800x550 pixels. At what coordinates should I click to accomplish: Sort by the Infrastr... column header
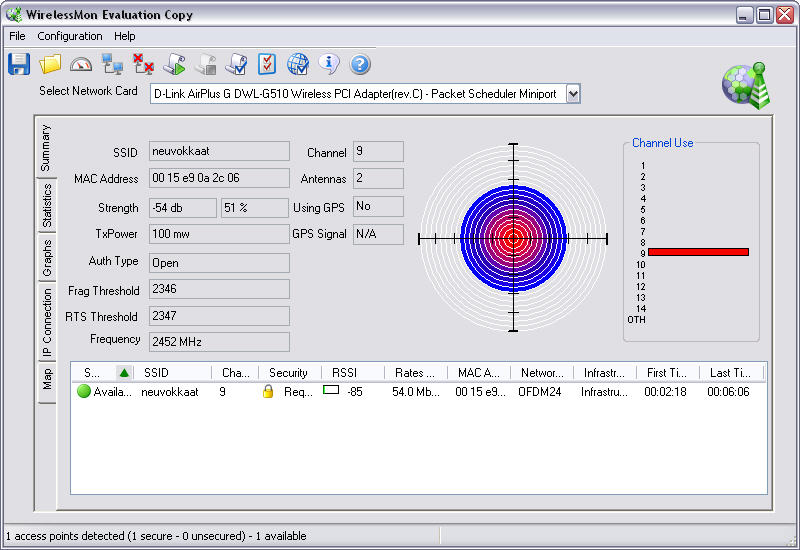(605, 373)
